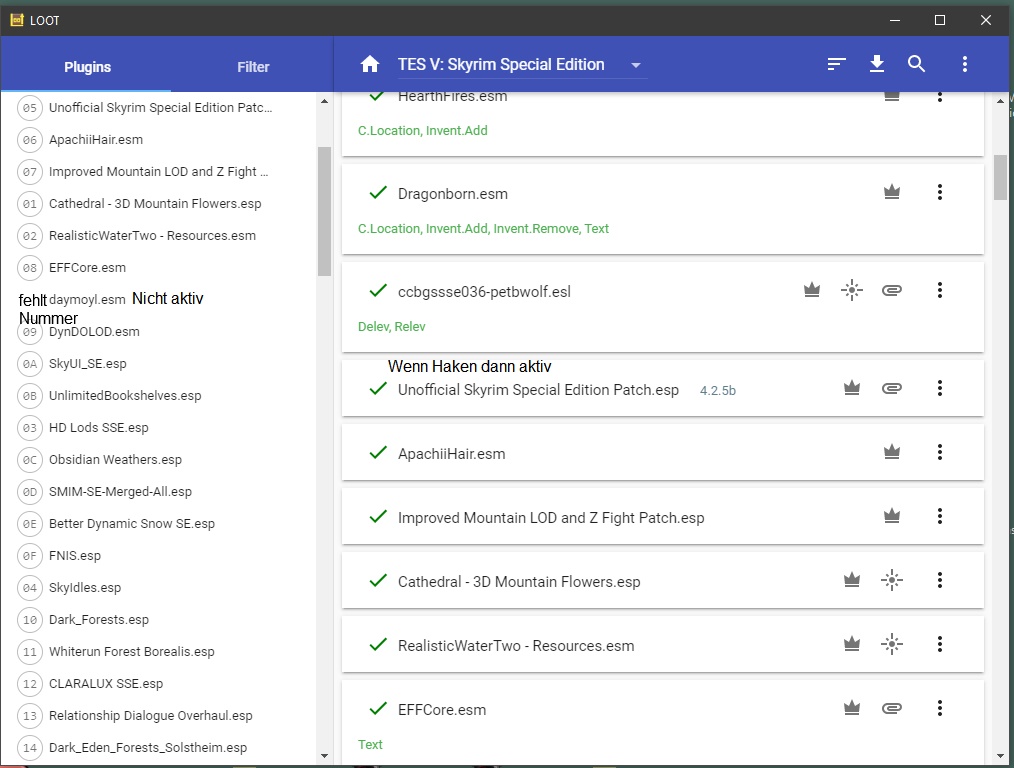
Task: Select SkyUI_SE.esp in the plugin list
Action: pos(88,364)
